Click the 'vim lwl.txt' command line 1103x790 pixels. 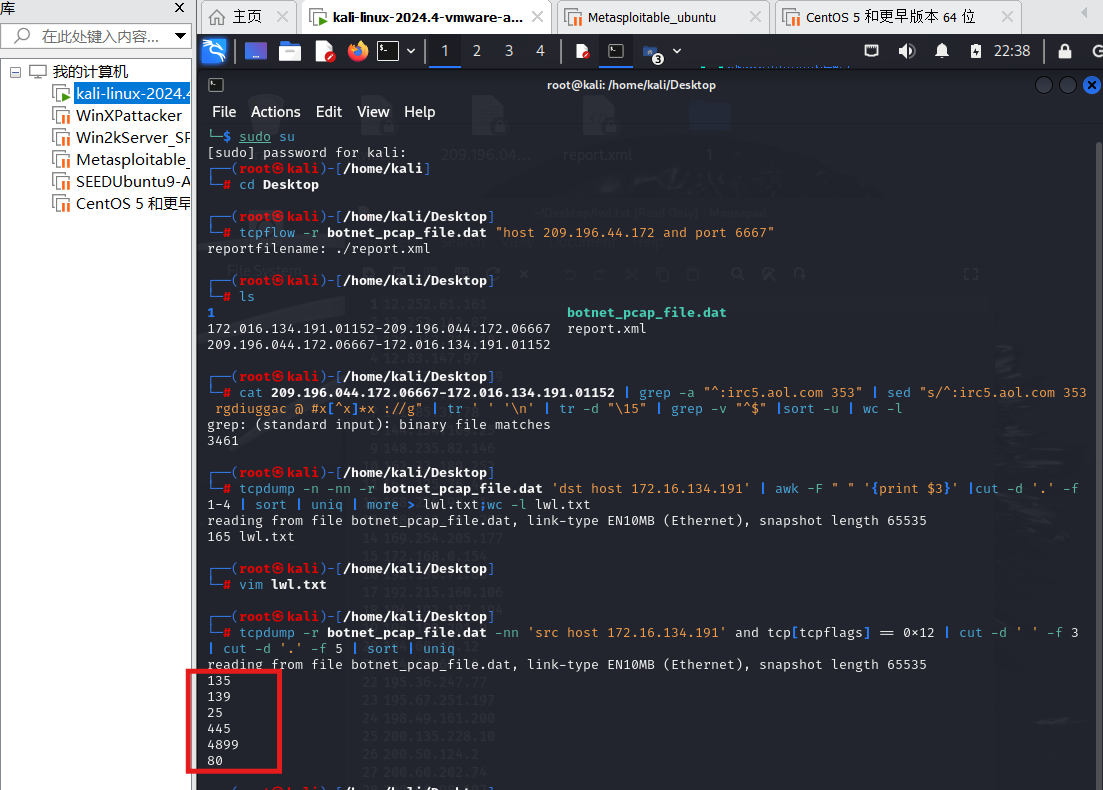coord(283,585)
